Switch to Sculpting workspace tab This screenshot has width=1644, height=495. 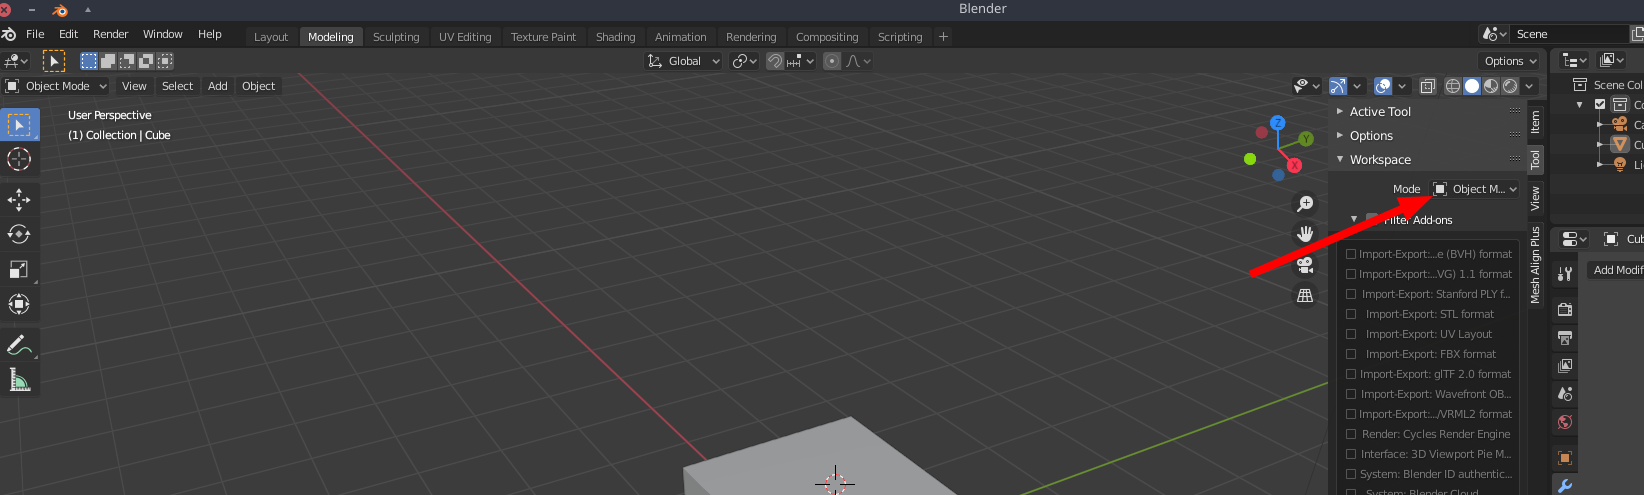(396, 37)
